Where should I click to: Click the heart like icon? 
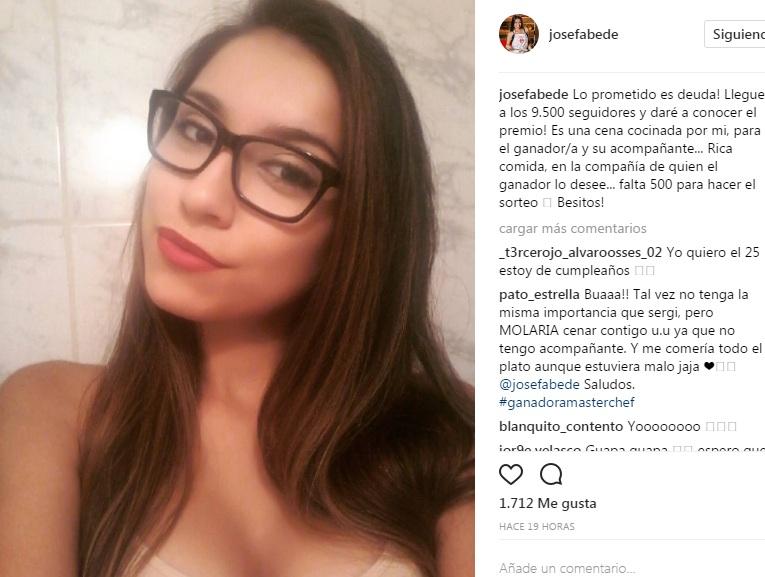tap(511, 474)
